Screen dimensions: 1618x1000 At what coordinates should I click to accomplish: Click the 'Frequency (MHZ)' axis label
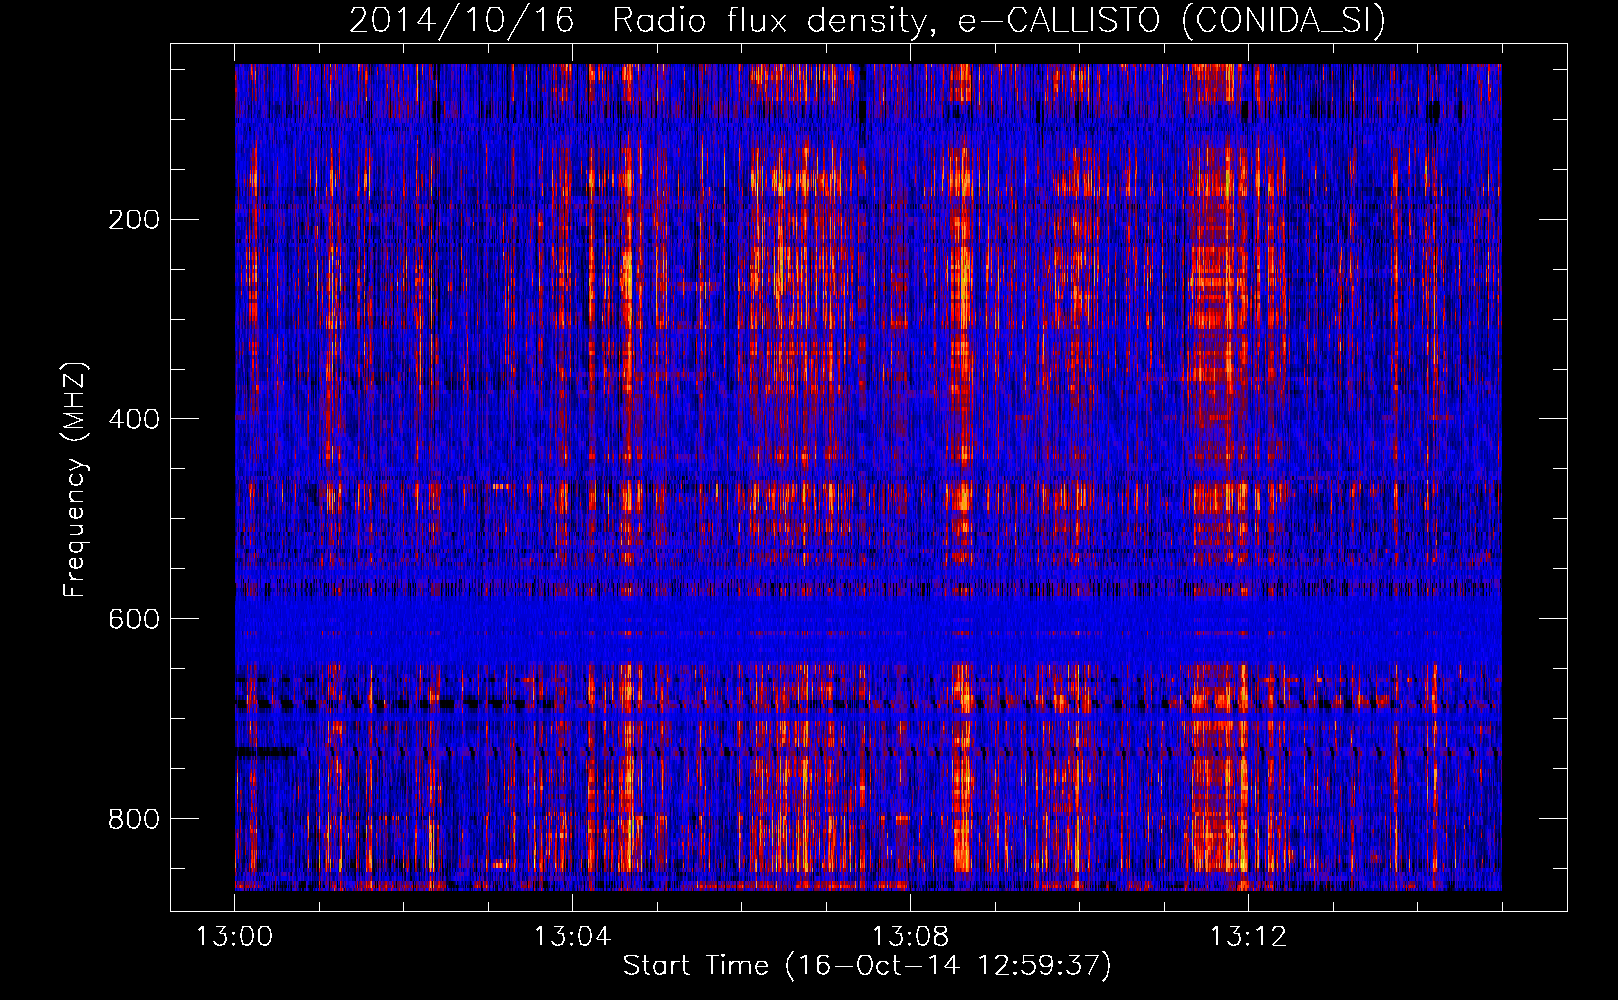click(x=74, y=480)
